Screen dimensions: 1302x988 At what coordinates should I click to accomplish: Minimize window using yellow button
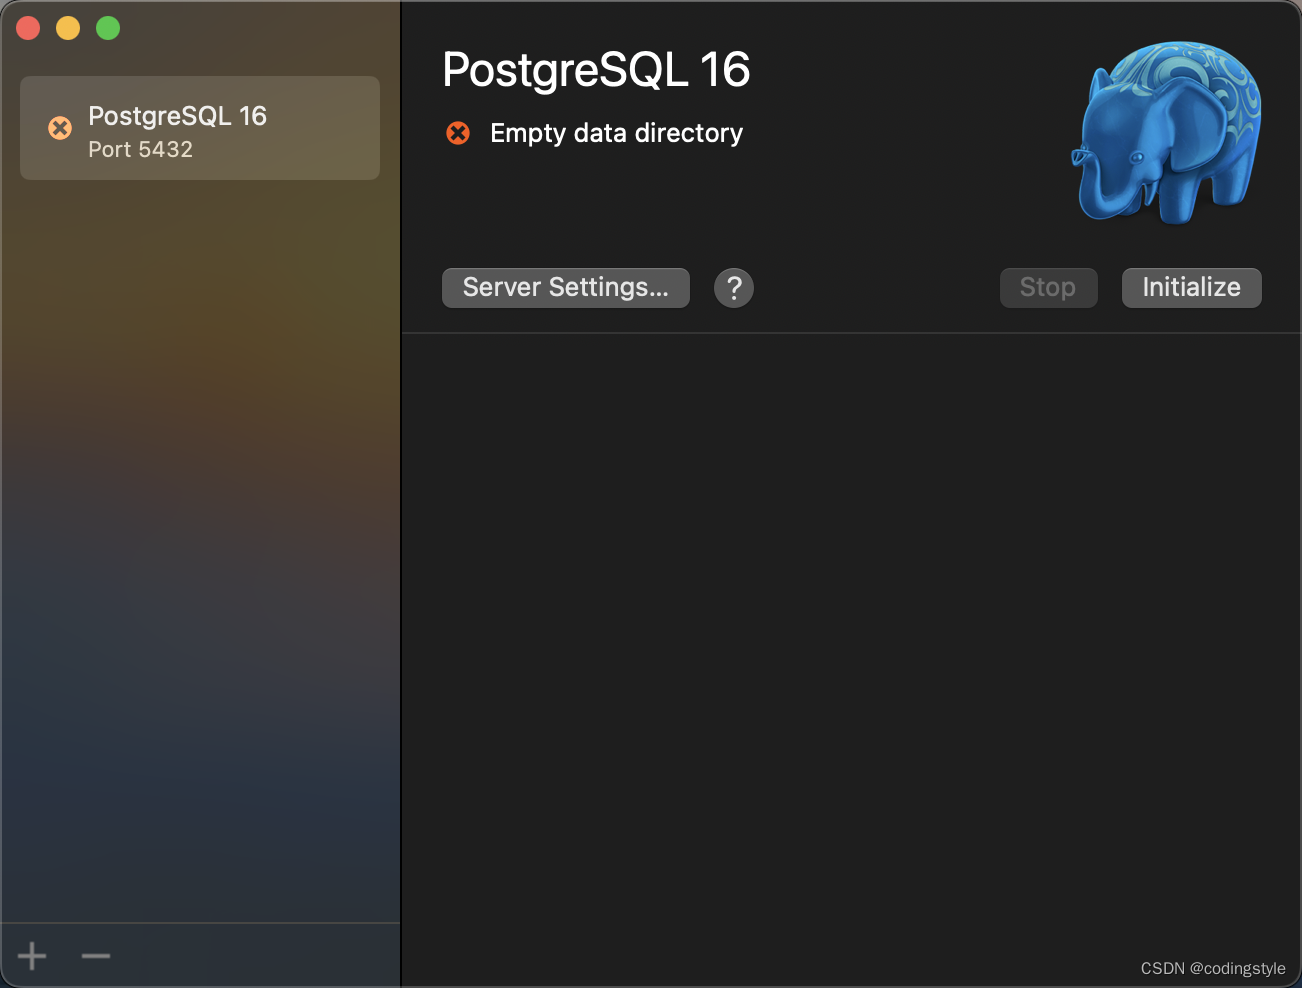point(68,28)
